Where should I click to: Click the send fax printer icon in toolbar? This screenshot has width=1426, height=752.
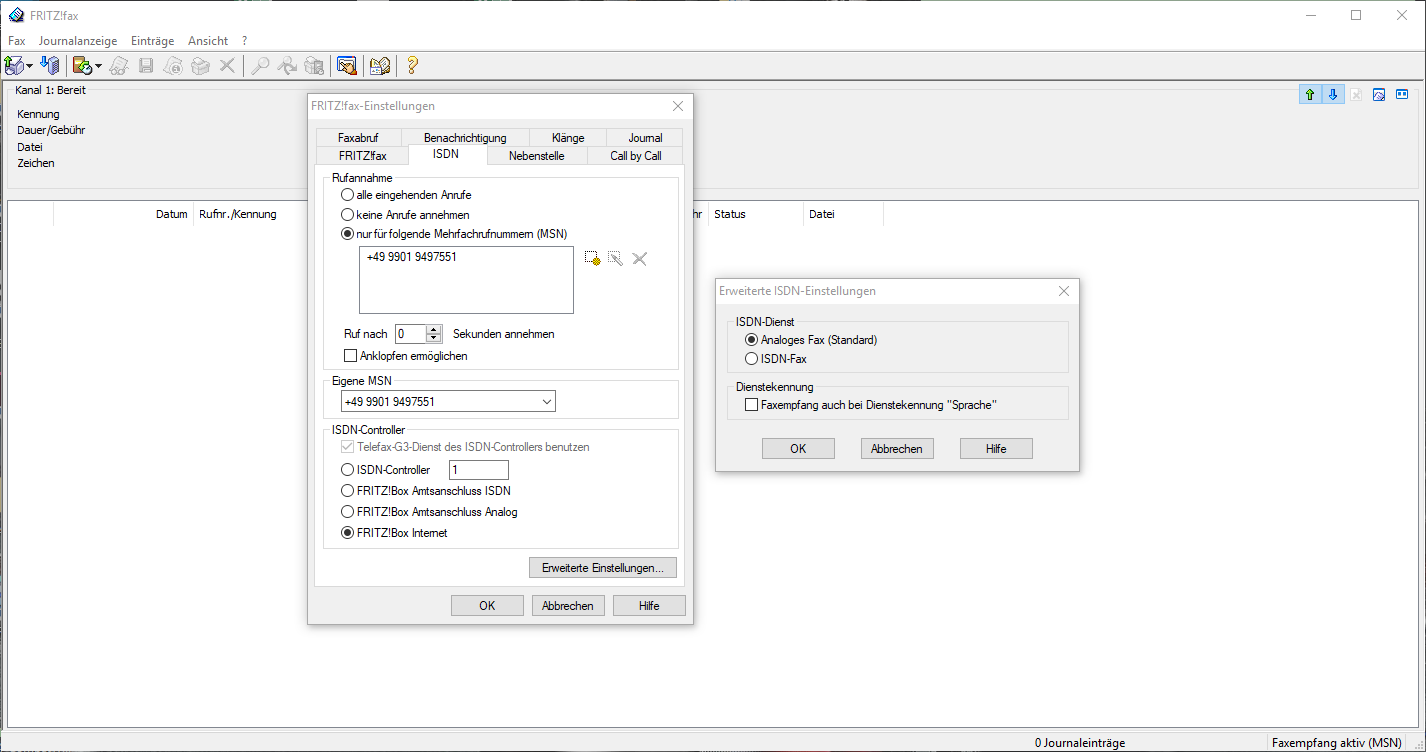(x=14, y=66)
